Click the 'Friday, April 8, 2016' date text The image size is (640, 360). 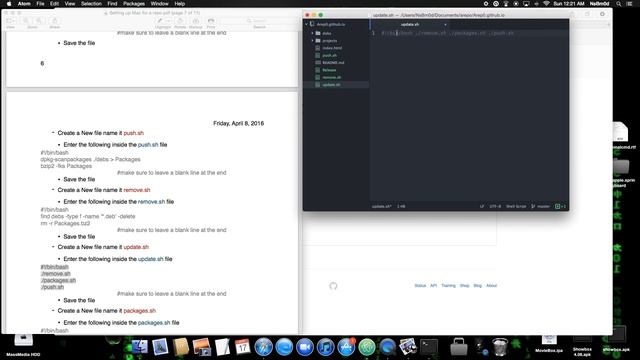coord(238,123)
